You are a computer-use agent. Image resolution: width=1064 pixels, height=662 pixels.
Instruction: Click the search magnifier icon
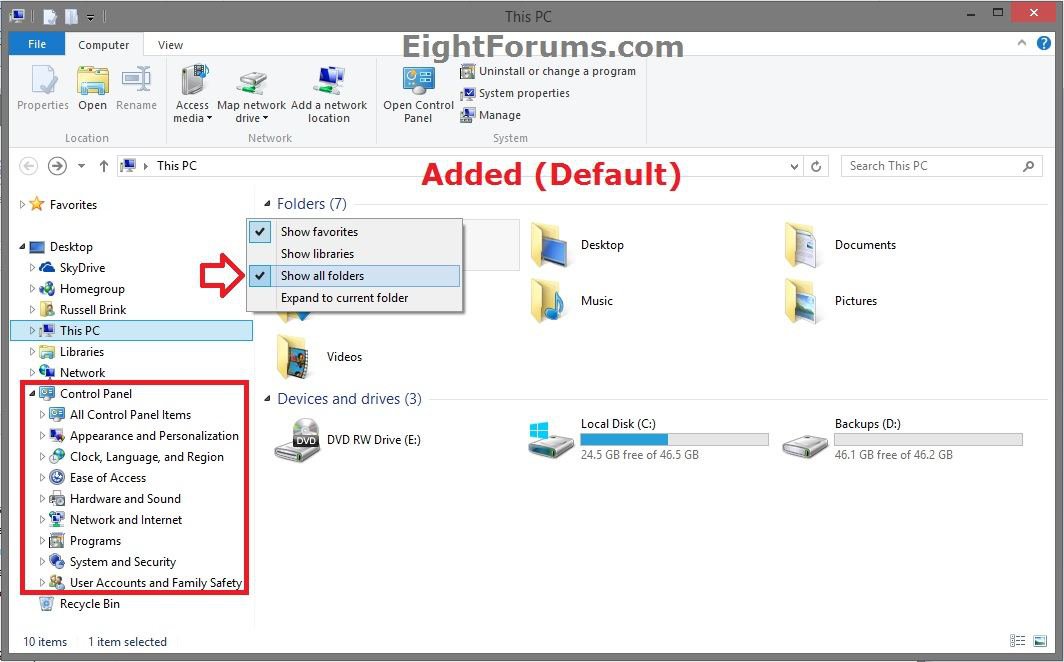point(1029,166)
